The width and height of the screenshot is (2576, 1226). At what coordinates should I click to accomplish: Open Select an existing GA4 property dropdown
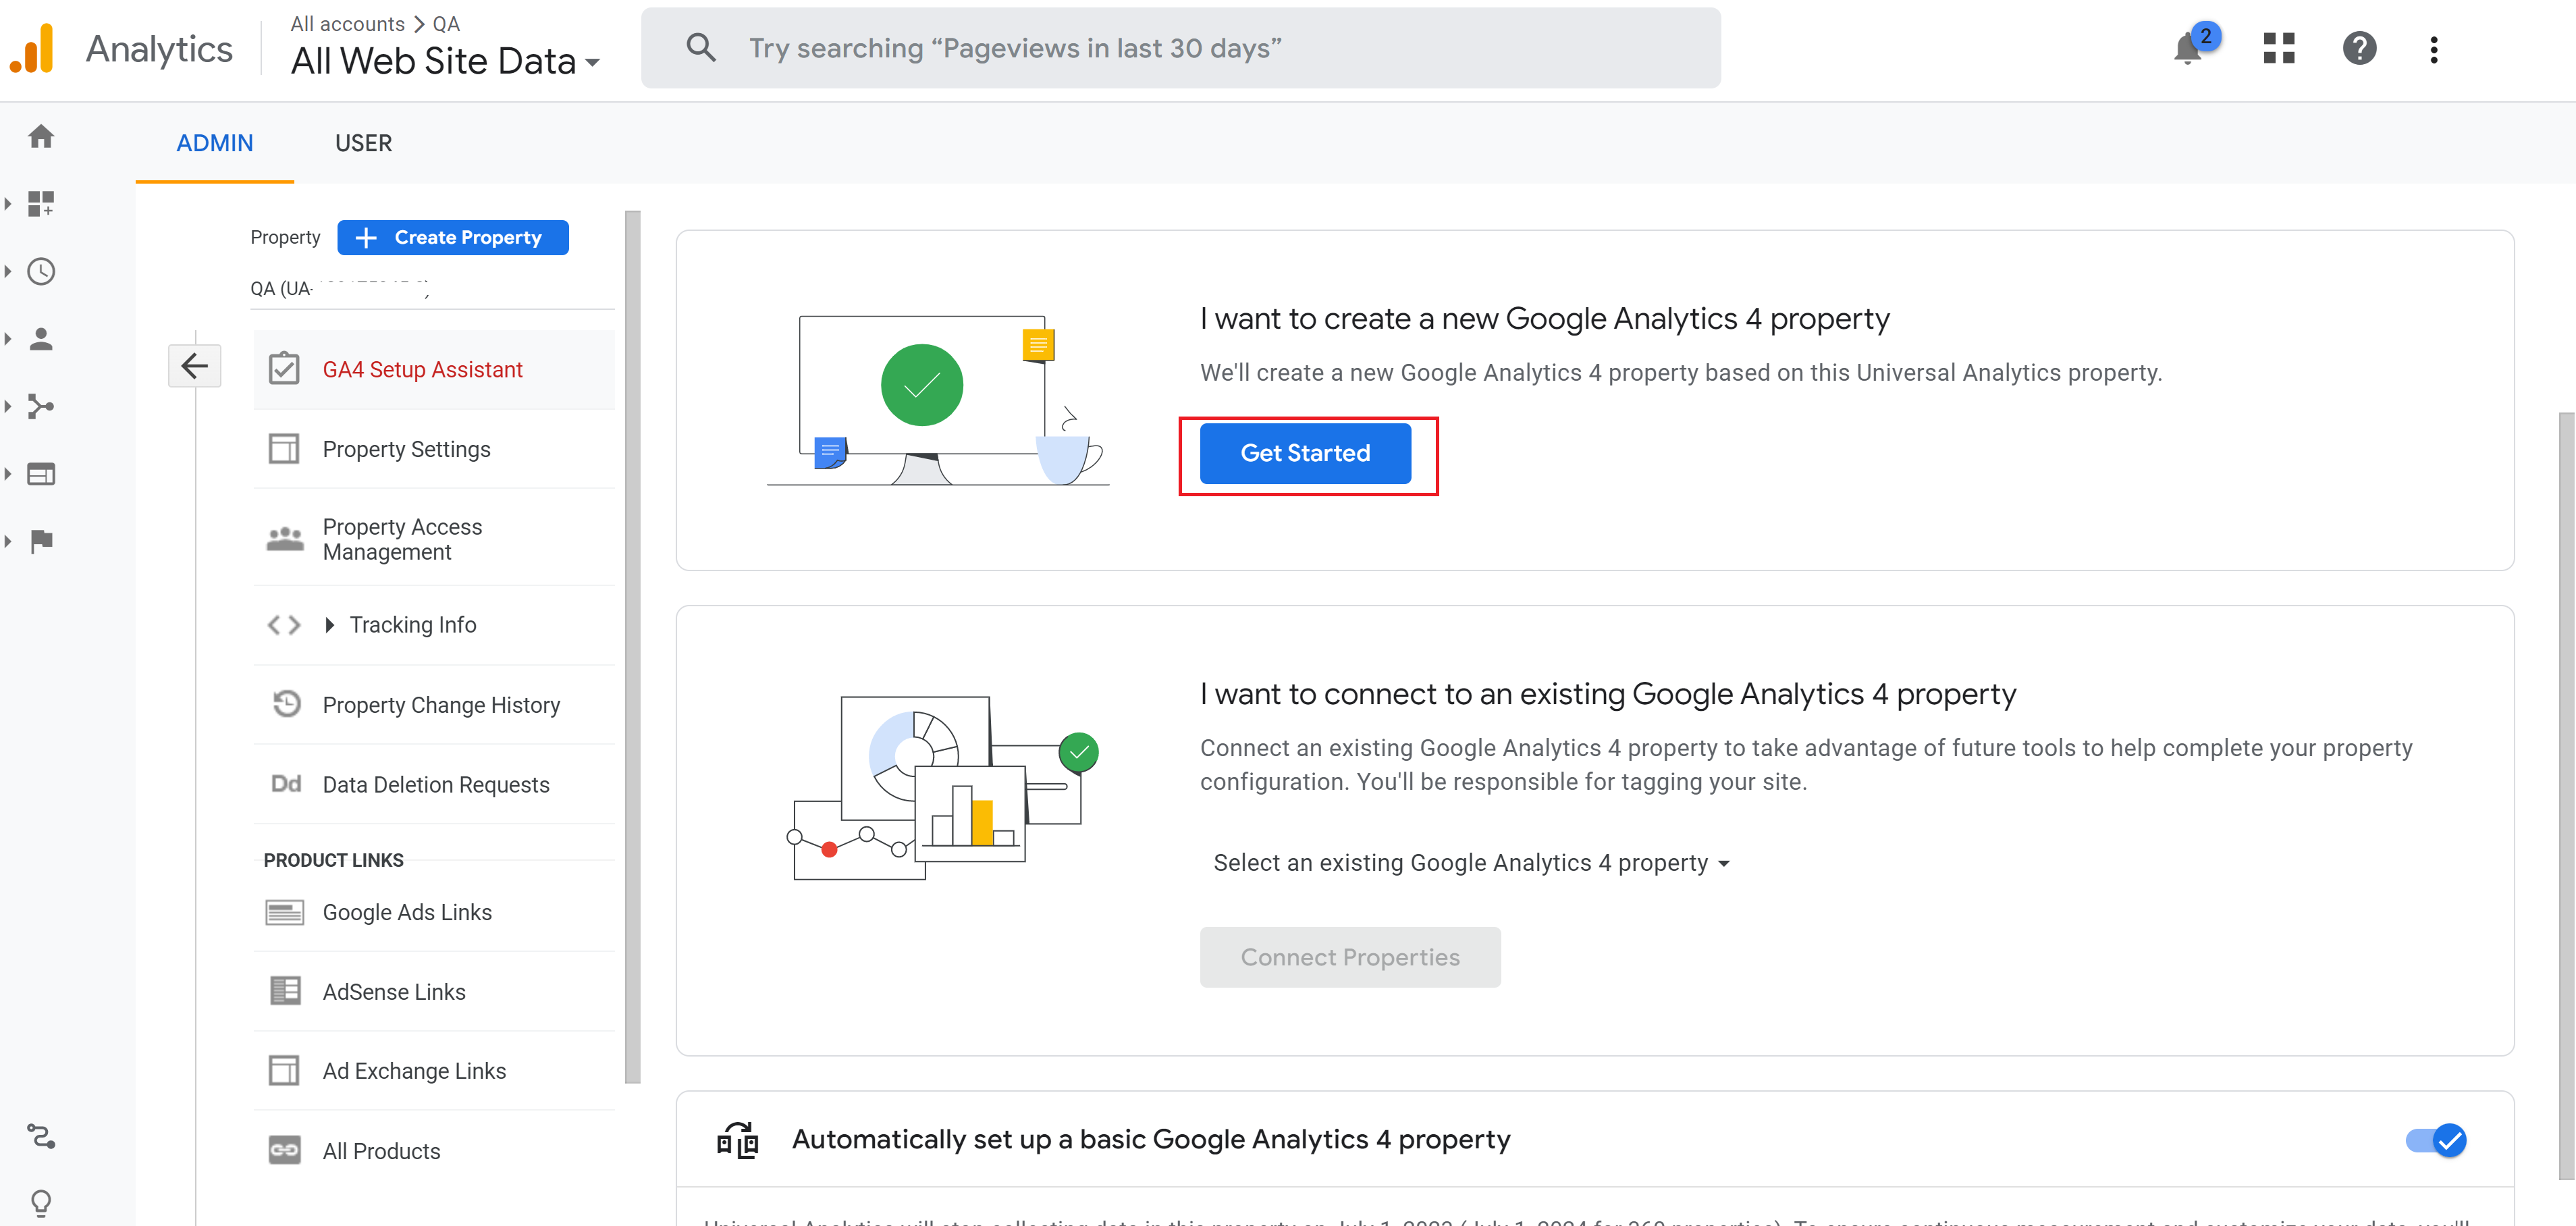(x=1470, y=863)
